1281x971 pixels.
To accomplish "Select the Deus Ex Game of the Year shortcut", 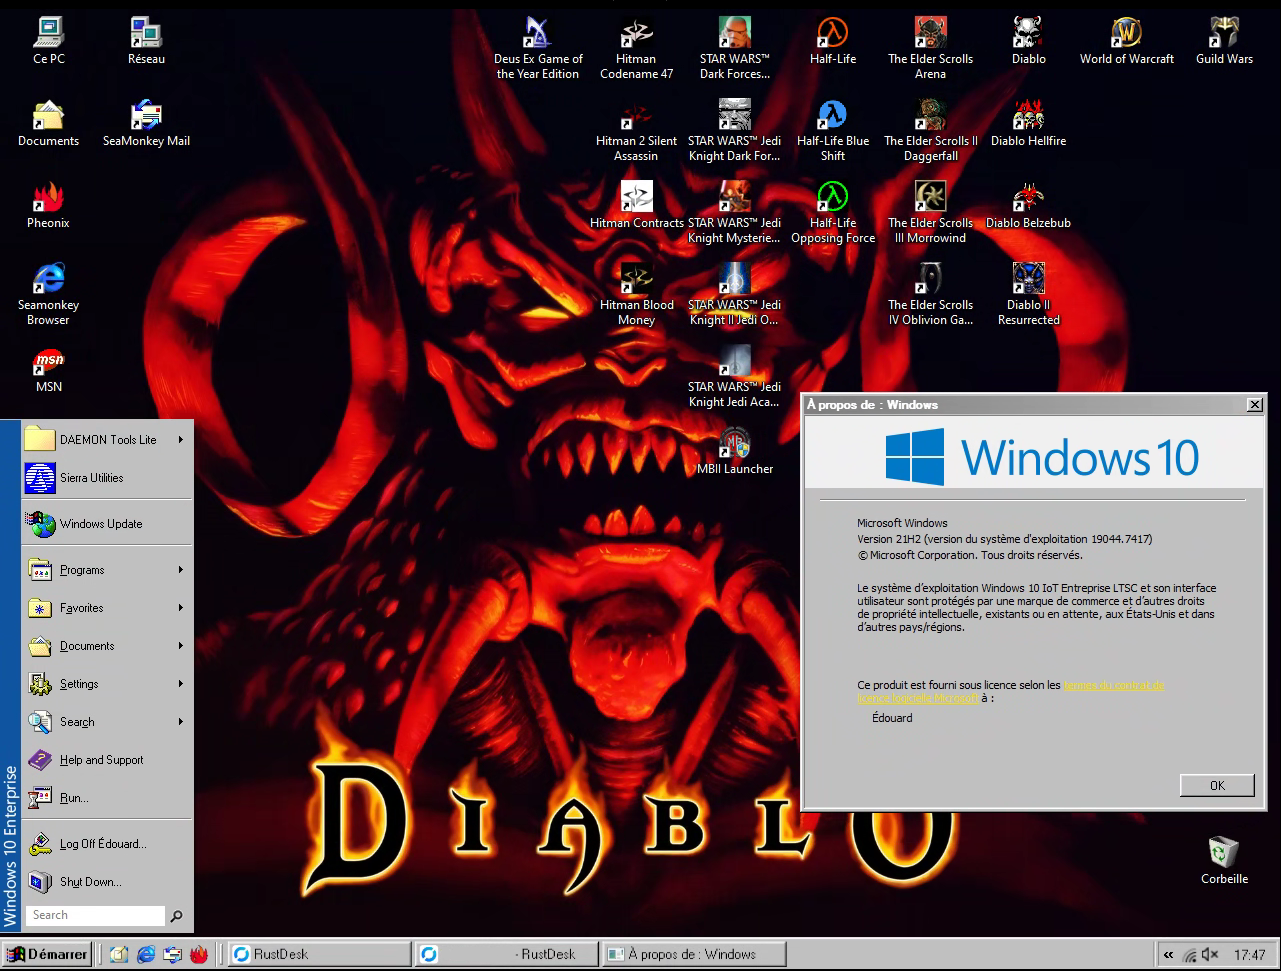I will click(538, 48).
